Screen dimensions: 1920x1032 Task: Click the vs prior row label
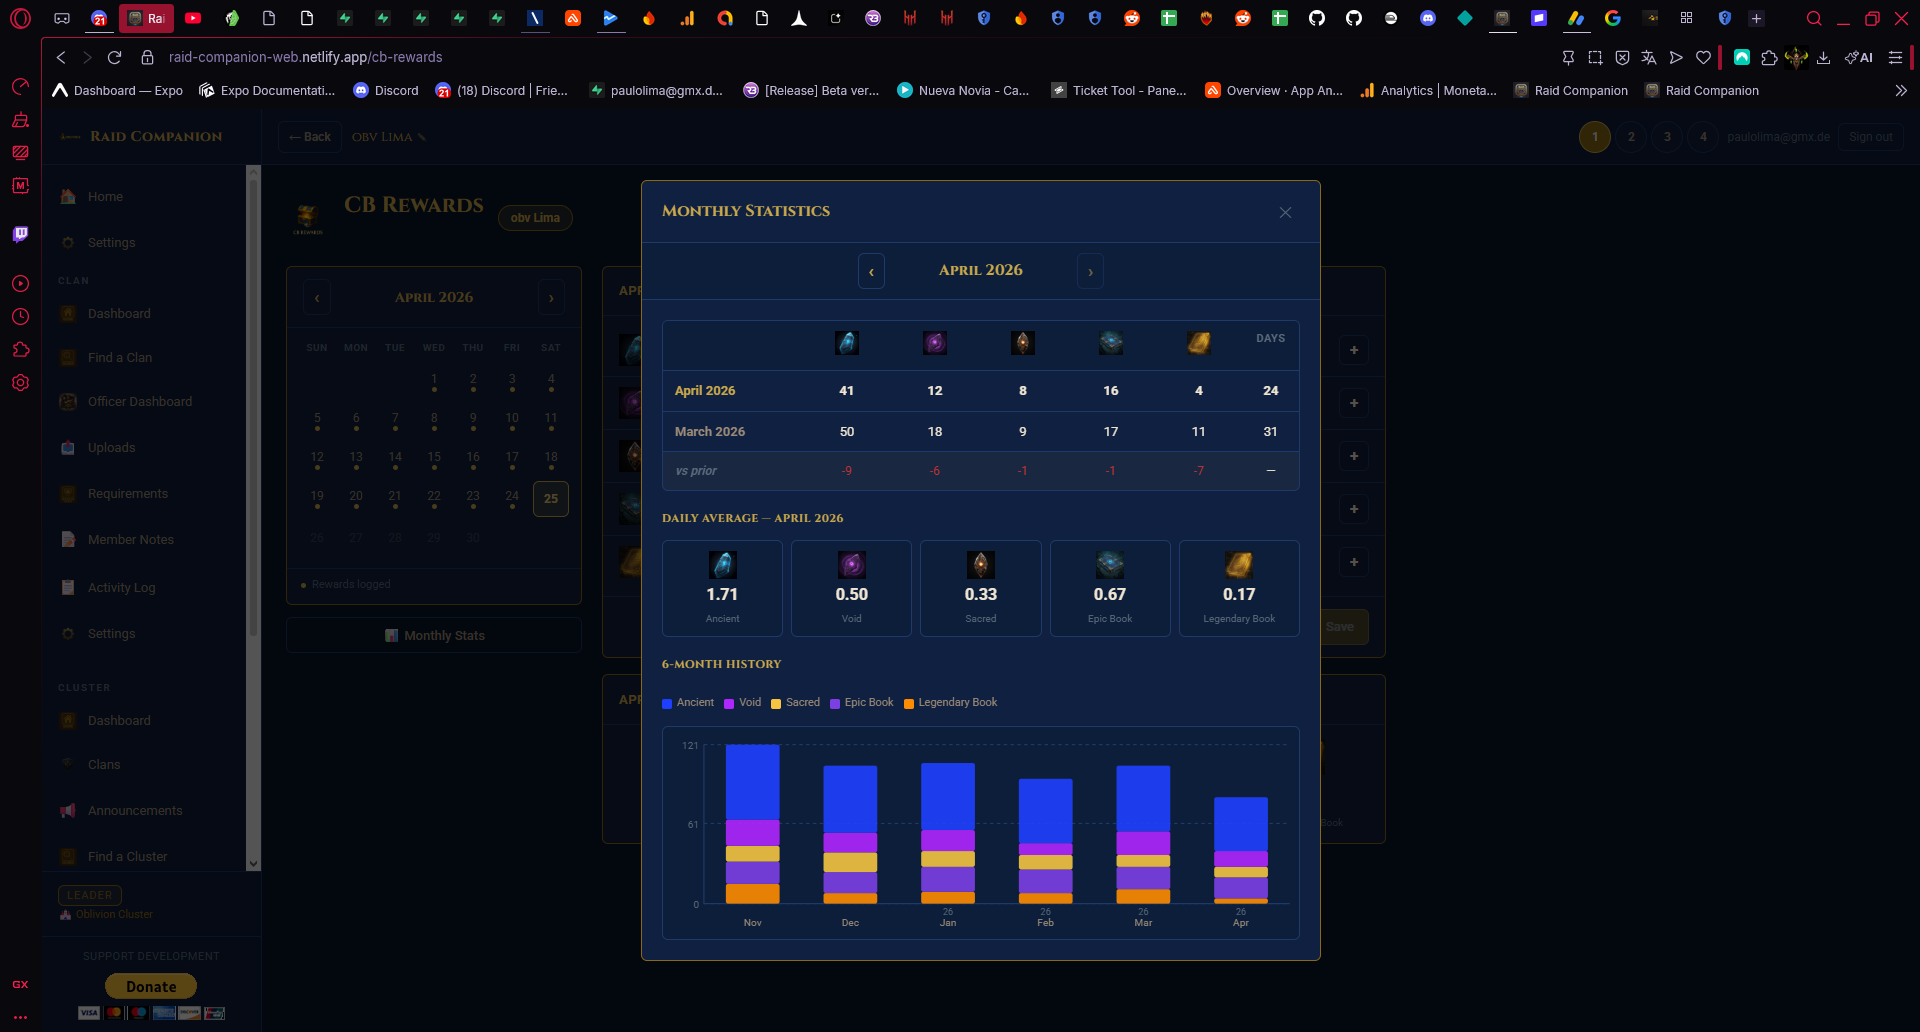tap(696, 471)
